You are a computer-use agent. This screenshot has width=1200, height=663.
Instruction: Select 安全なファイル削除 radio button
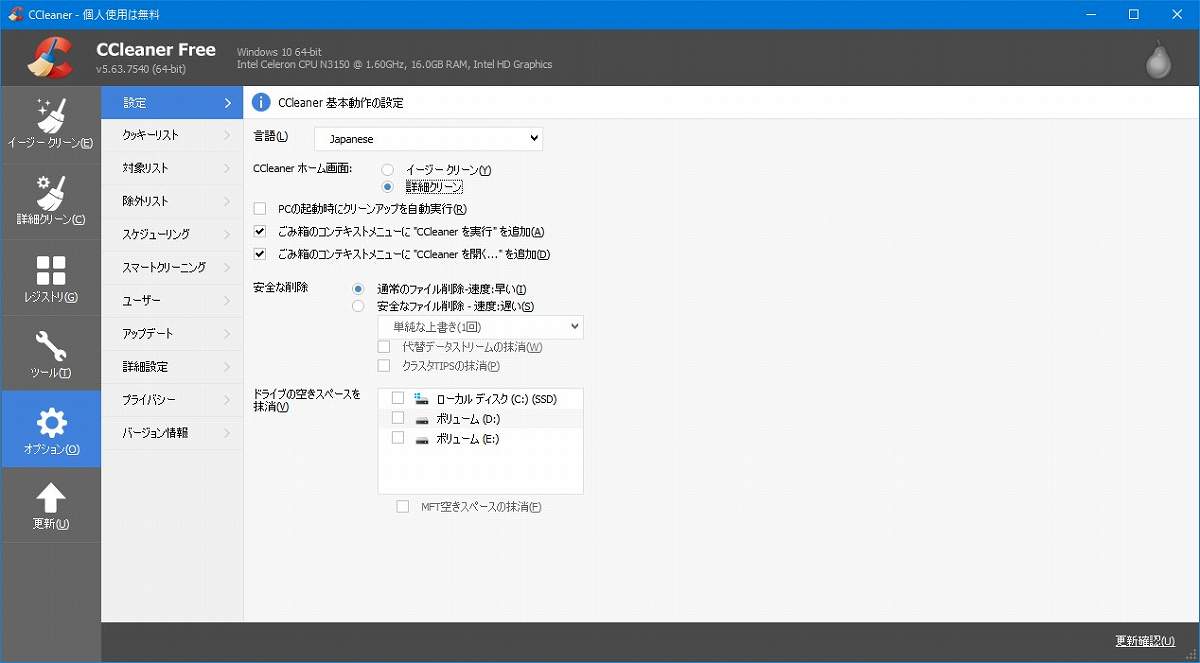click(x=358, y=306)
